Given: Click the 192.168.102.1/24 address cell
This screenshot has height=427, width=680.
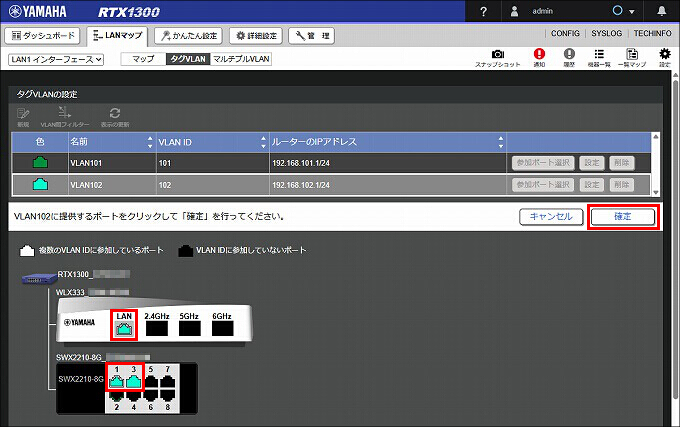Looking at the screenshot, I should 388,185.
